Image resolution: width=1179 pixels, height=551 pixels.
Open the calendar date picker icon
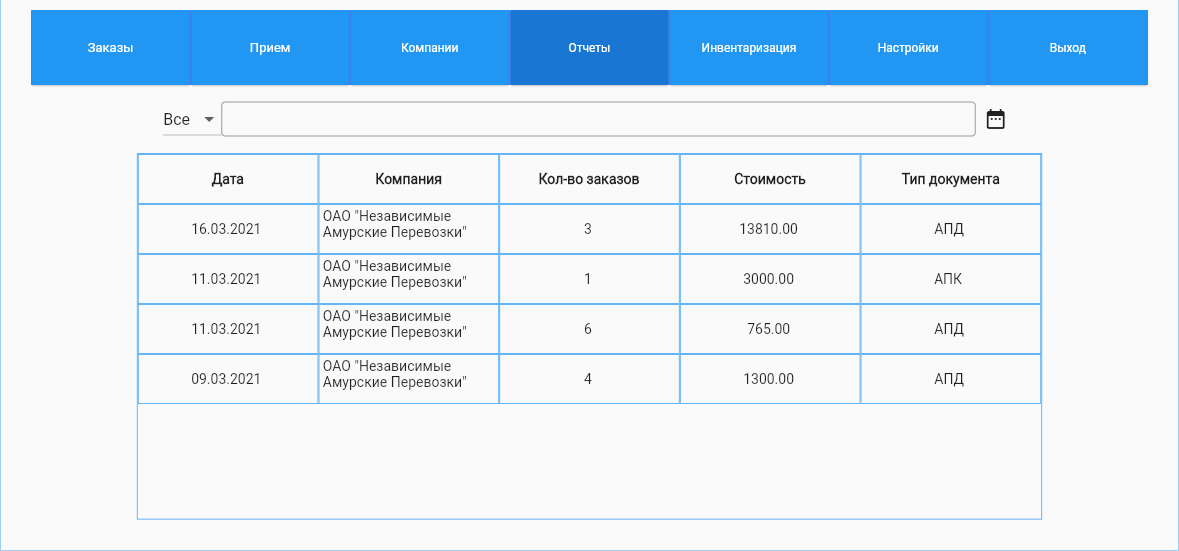coord(995,119)
